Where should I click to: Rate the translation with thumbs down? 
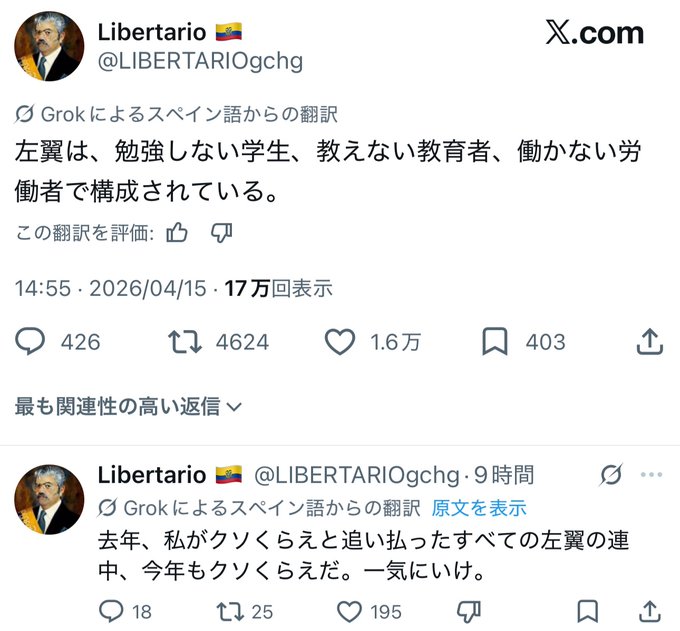point(222,233)
